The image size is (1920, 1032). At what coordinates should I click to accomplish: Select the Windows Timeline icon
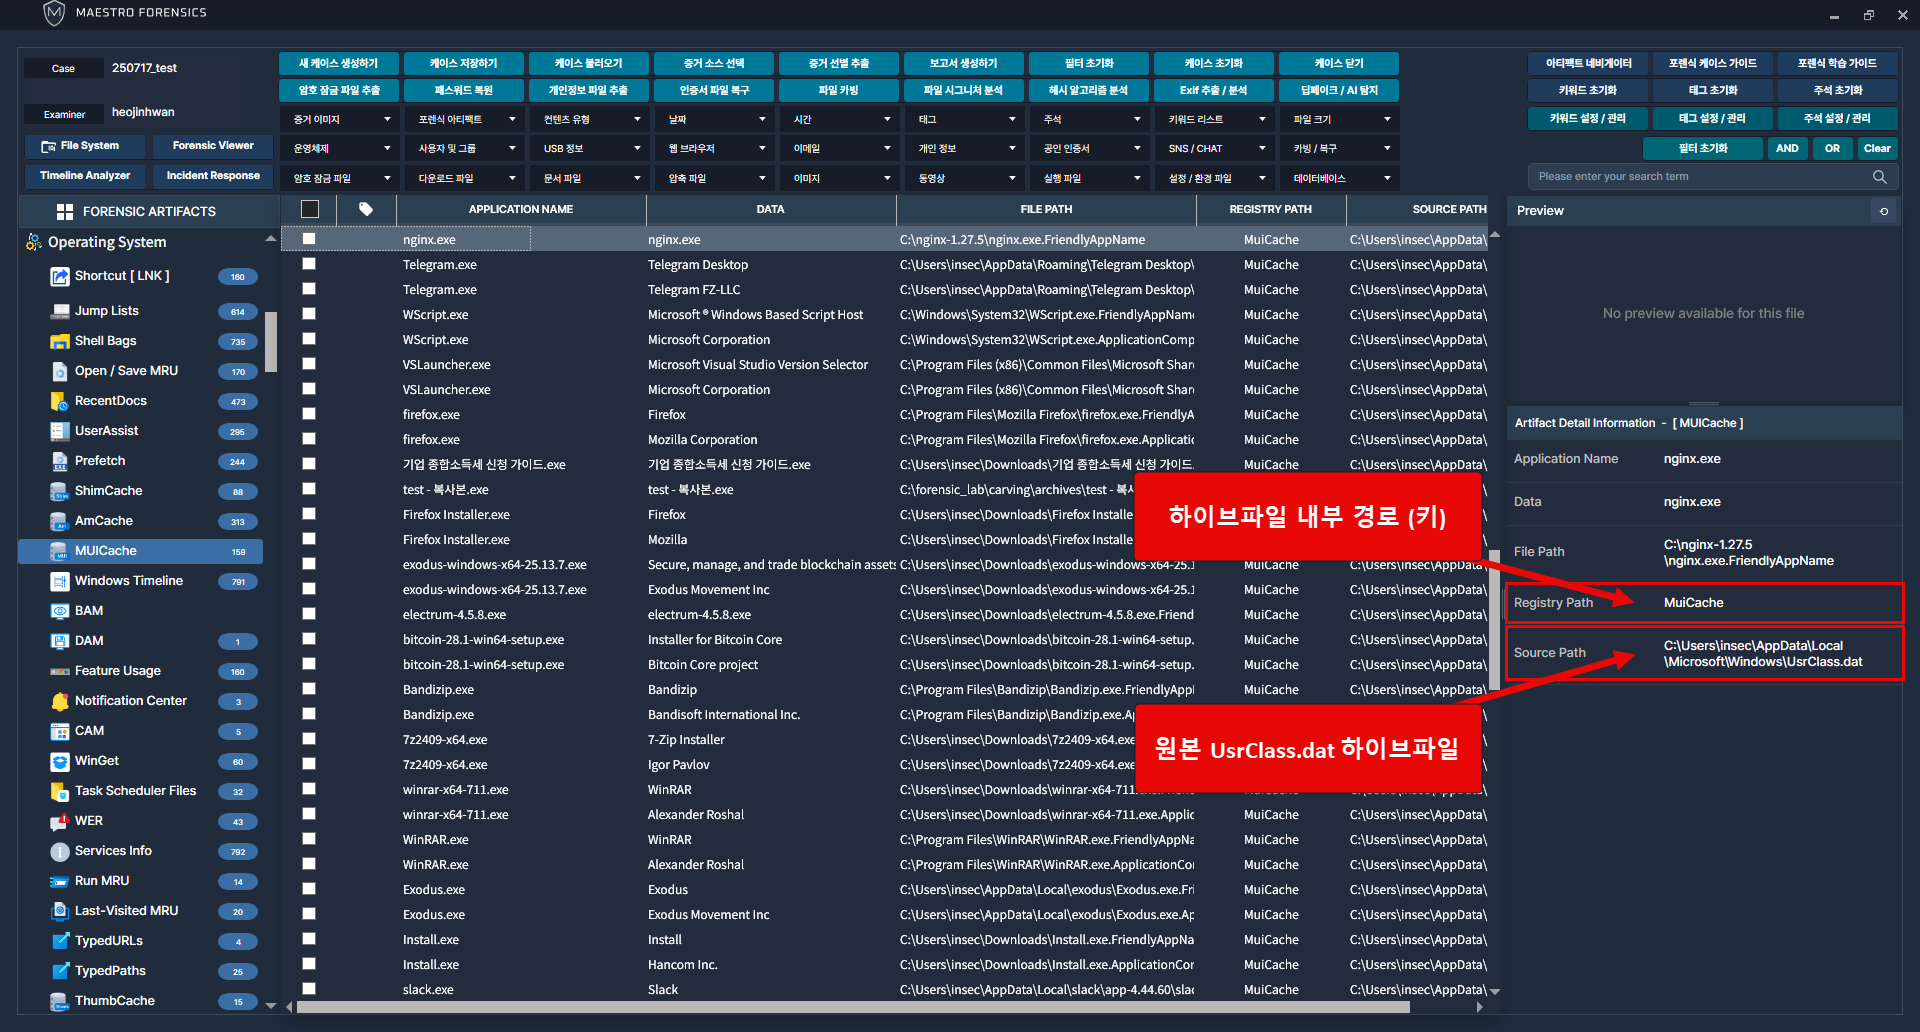(x=60, y=581)
